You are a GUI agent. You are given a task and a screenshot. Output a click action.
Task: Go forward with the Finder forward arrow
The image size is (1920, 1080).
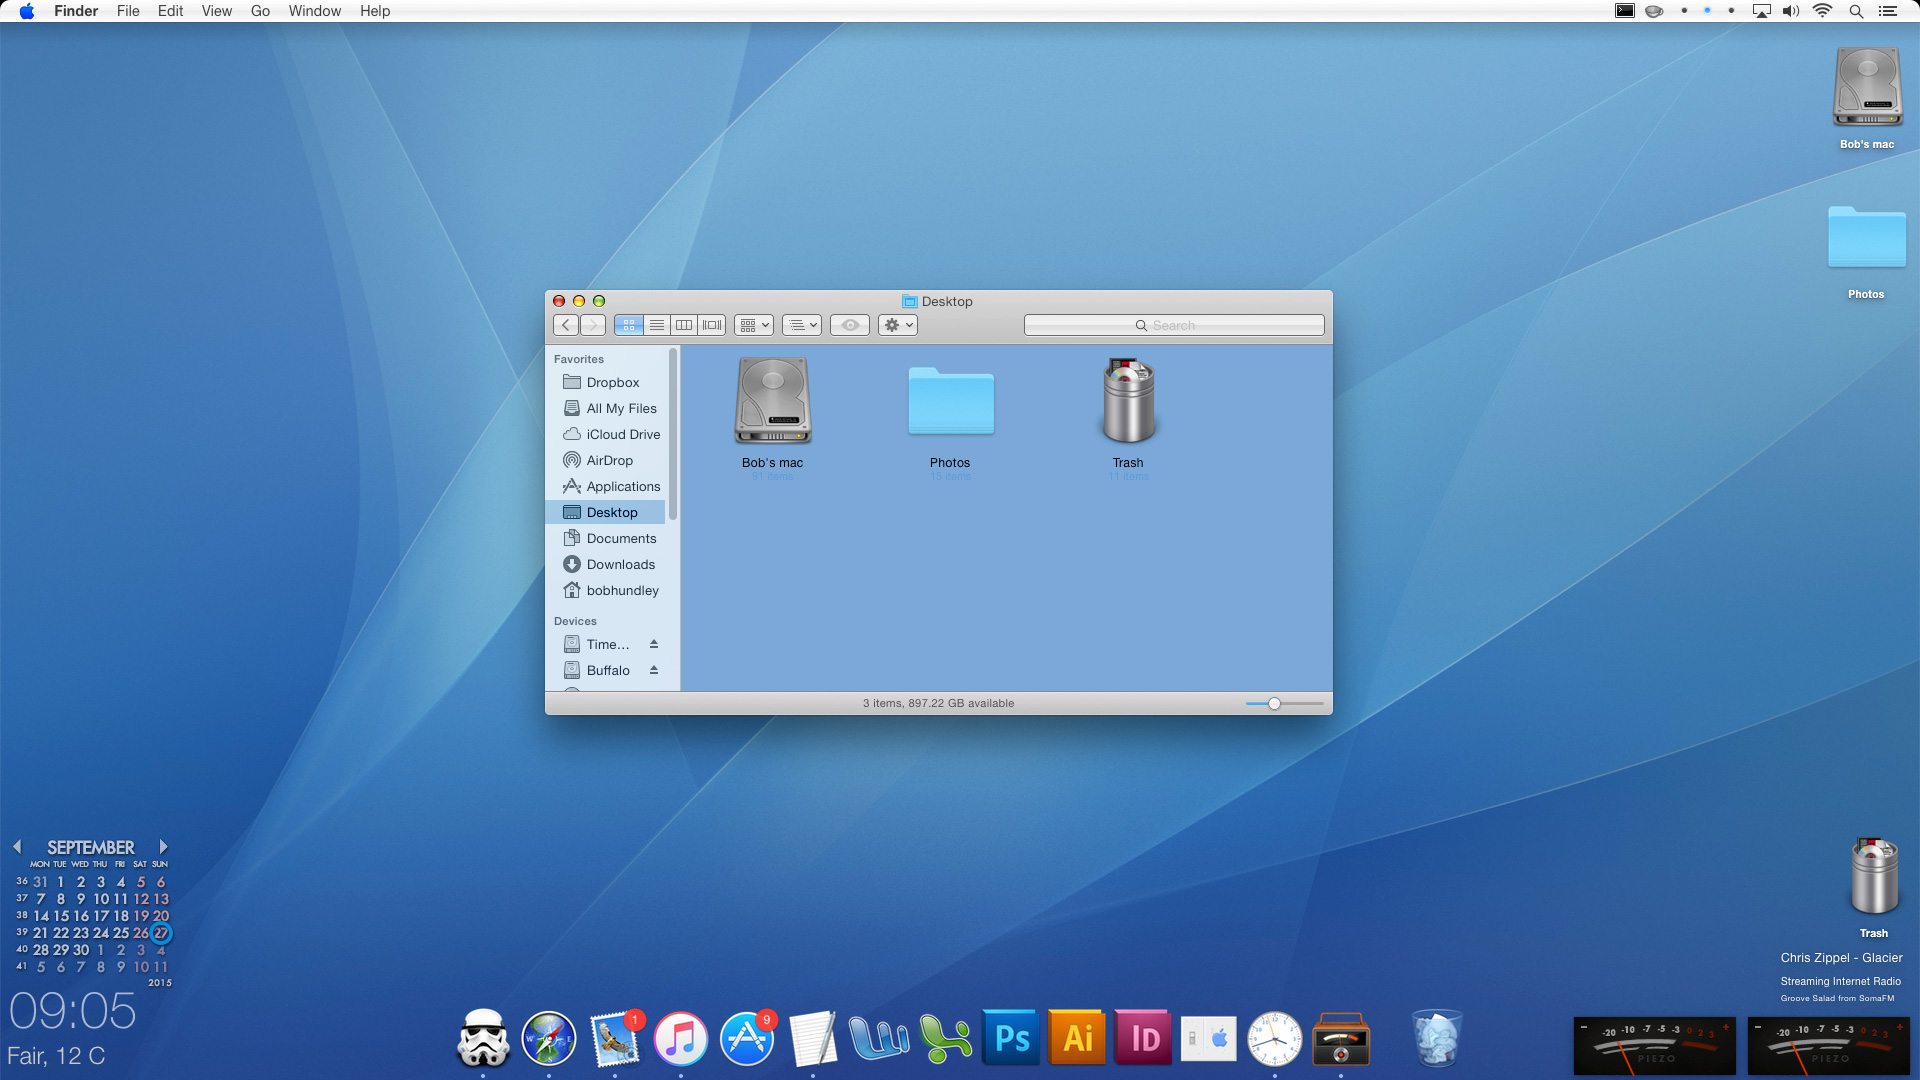pos(593,325)
